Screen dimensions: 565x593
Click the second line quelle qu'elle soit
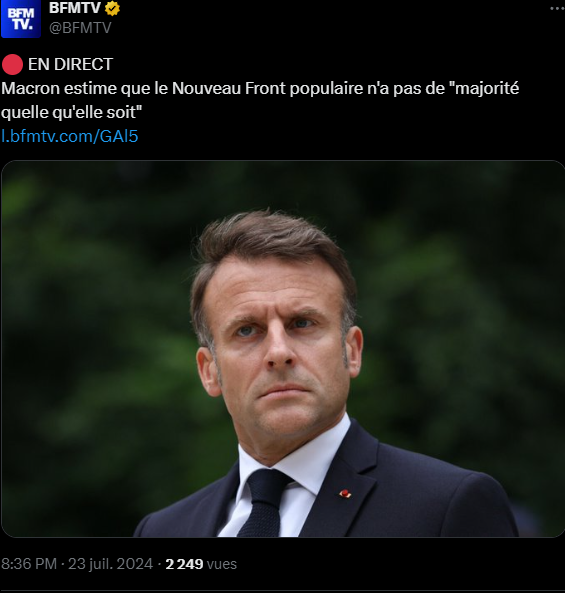point(71,112)
